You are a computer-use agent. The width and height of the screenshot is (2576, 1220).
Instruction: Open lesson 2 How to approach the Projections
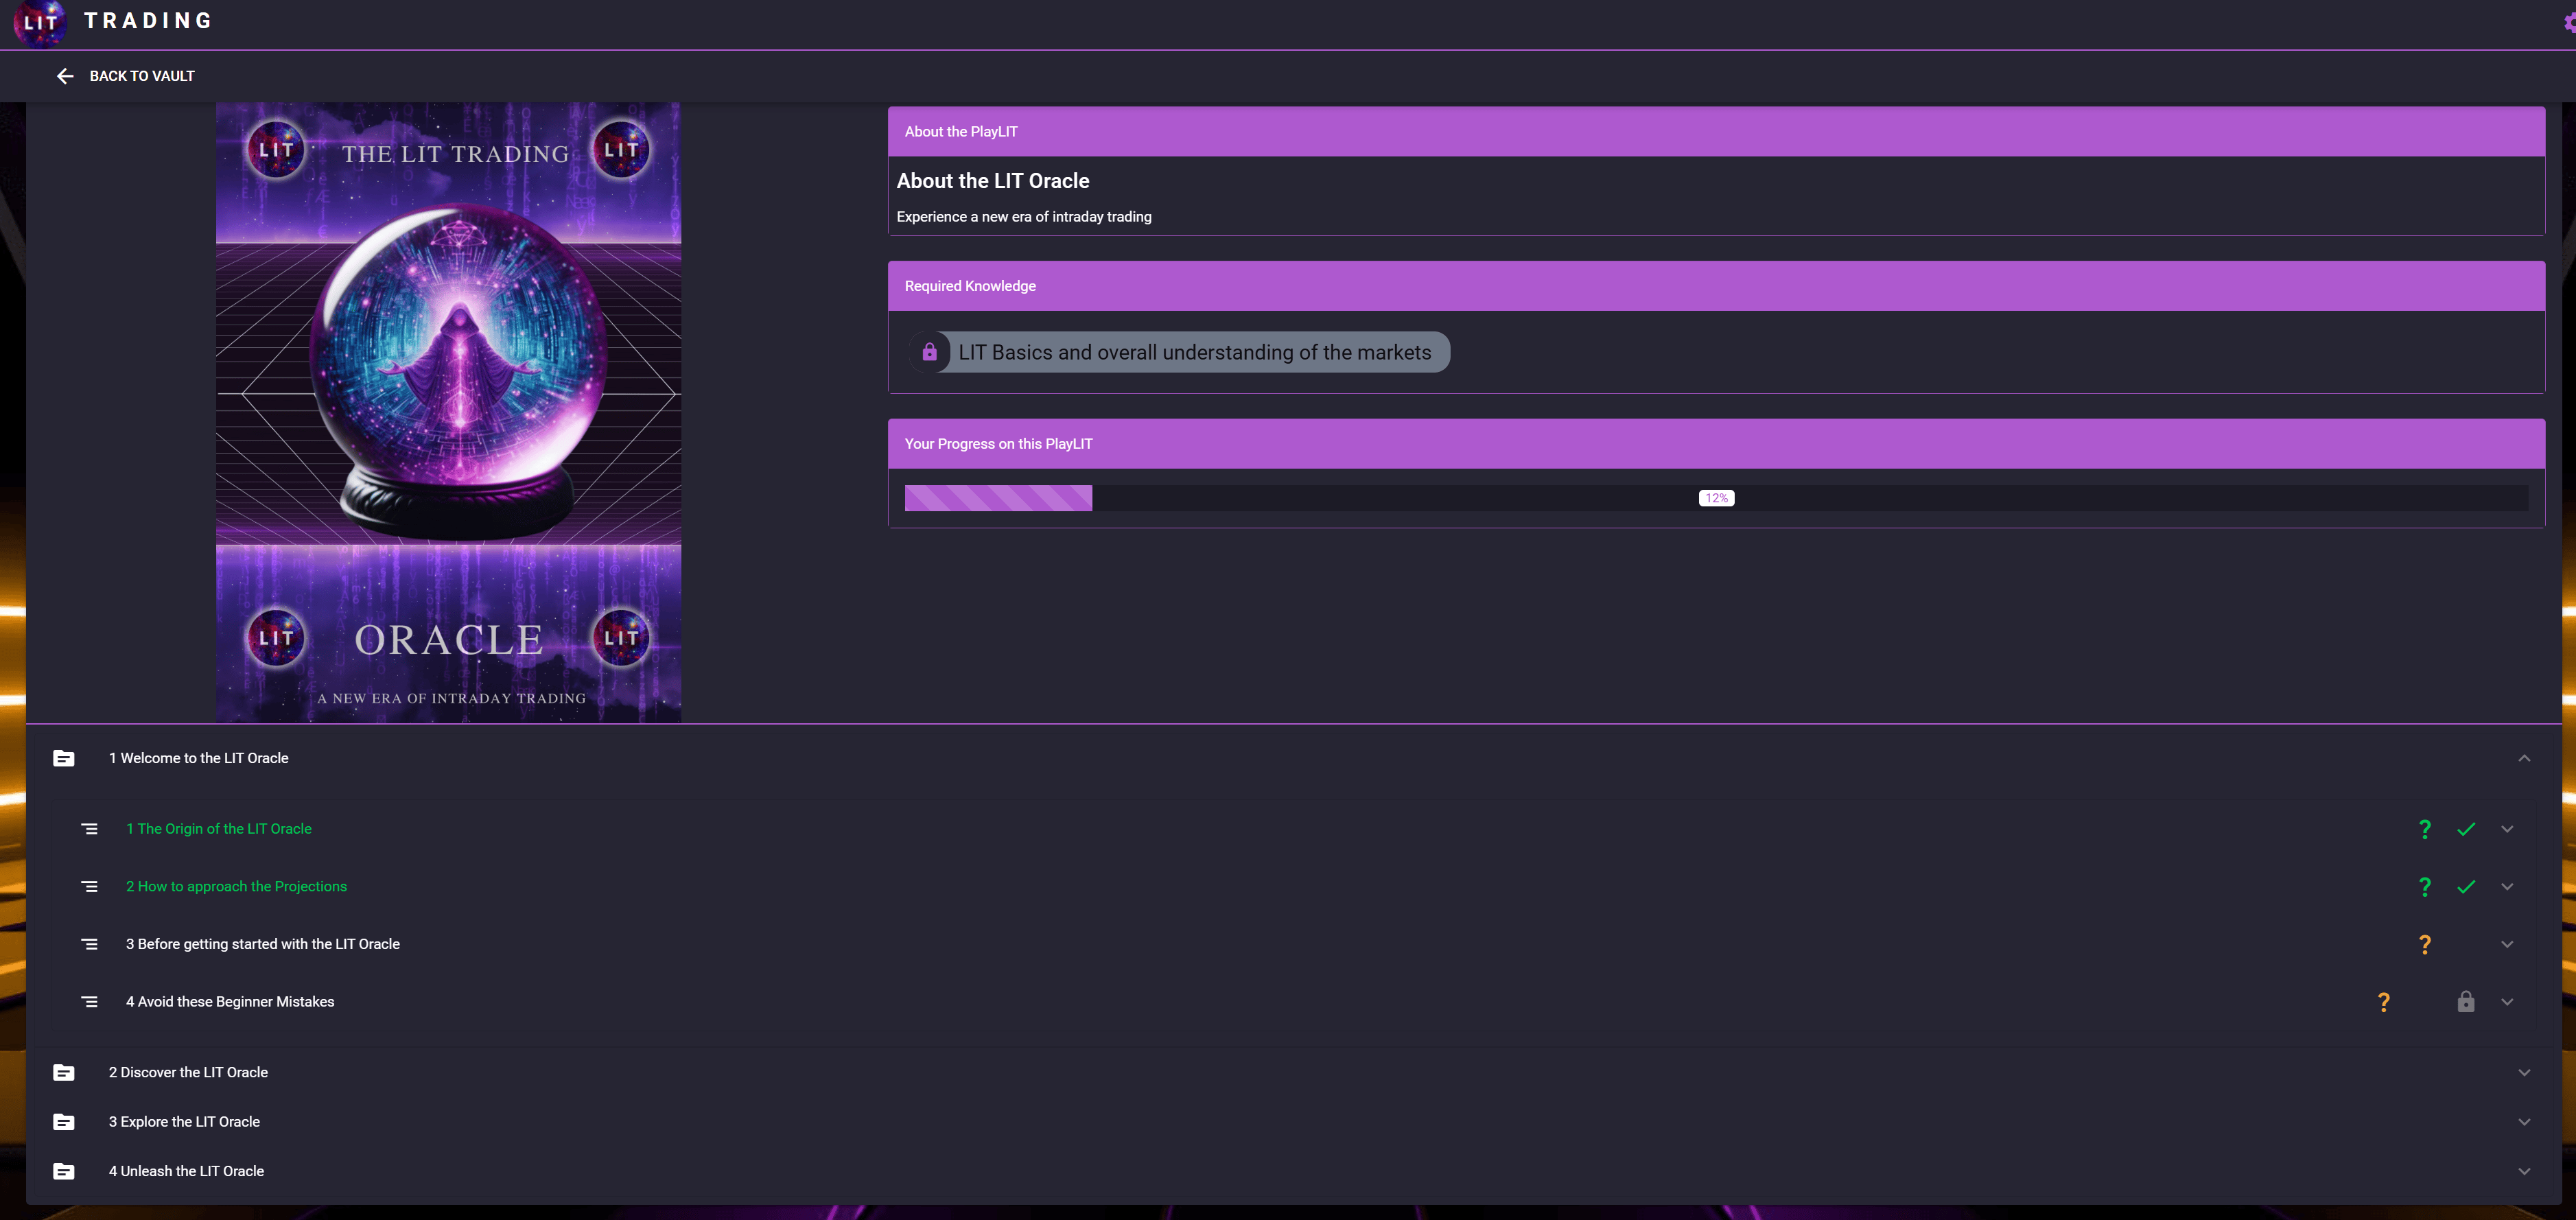pyautogui.click(x=236, y=887)
